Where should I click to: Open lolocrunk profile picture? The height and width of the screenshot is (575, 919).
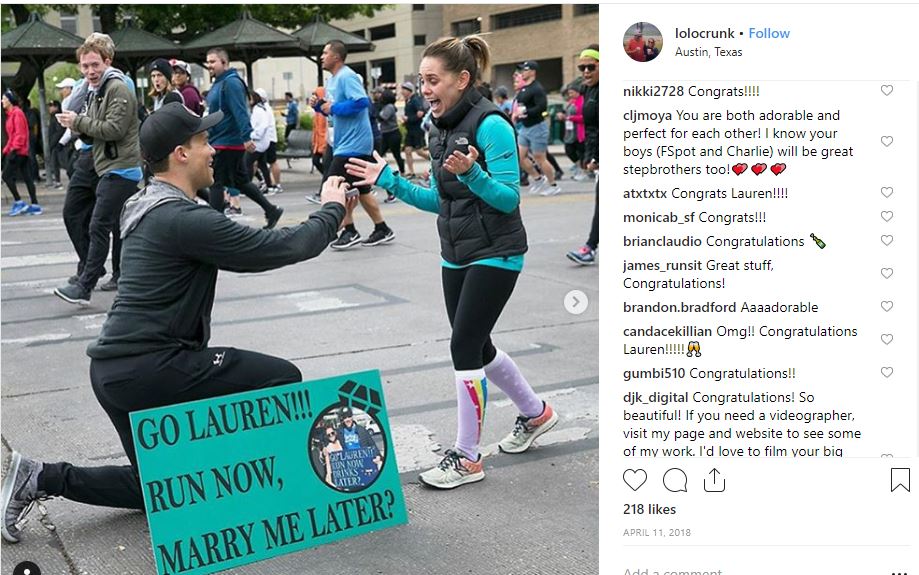[x=642, y=42]
